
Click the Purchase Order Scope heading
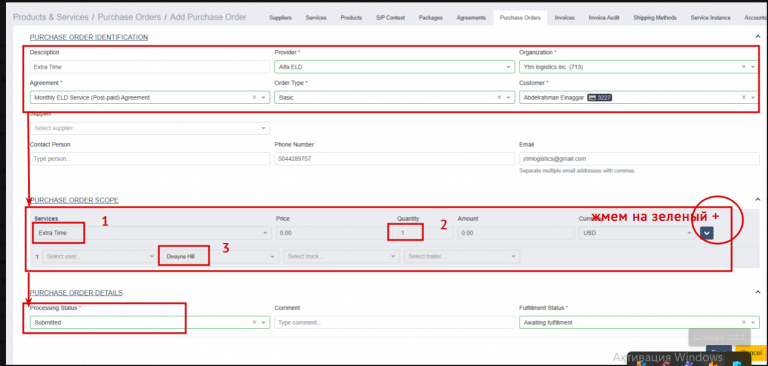pyautogui.click(x=74, y=200)
